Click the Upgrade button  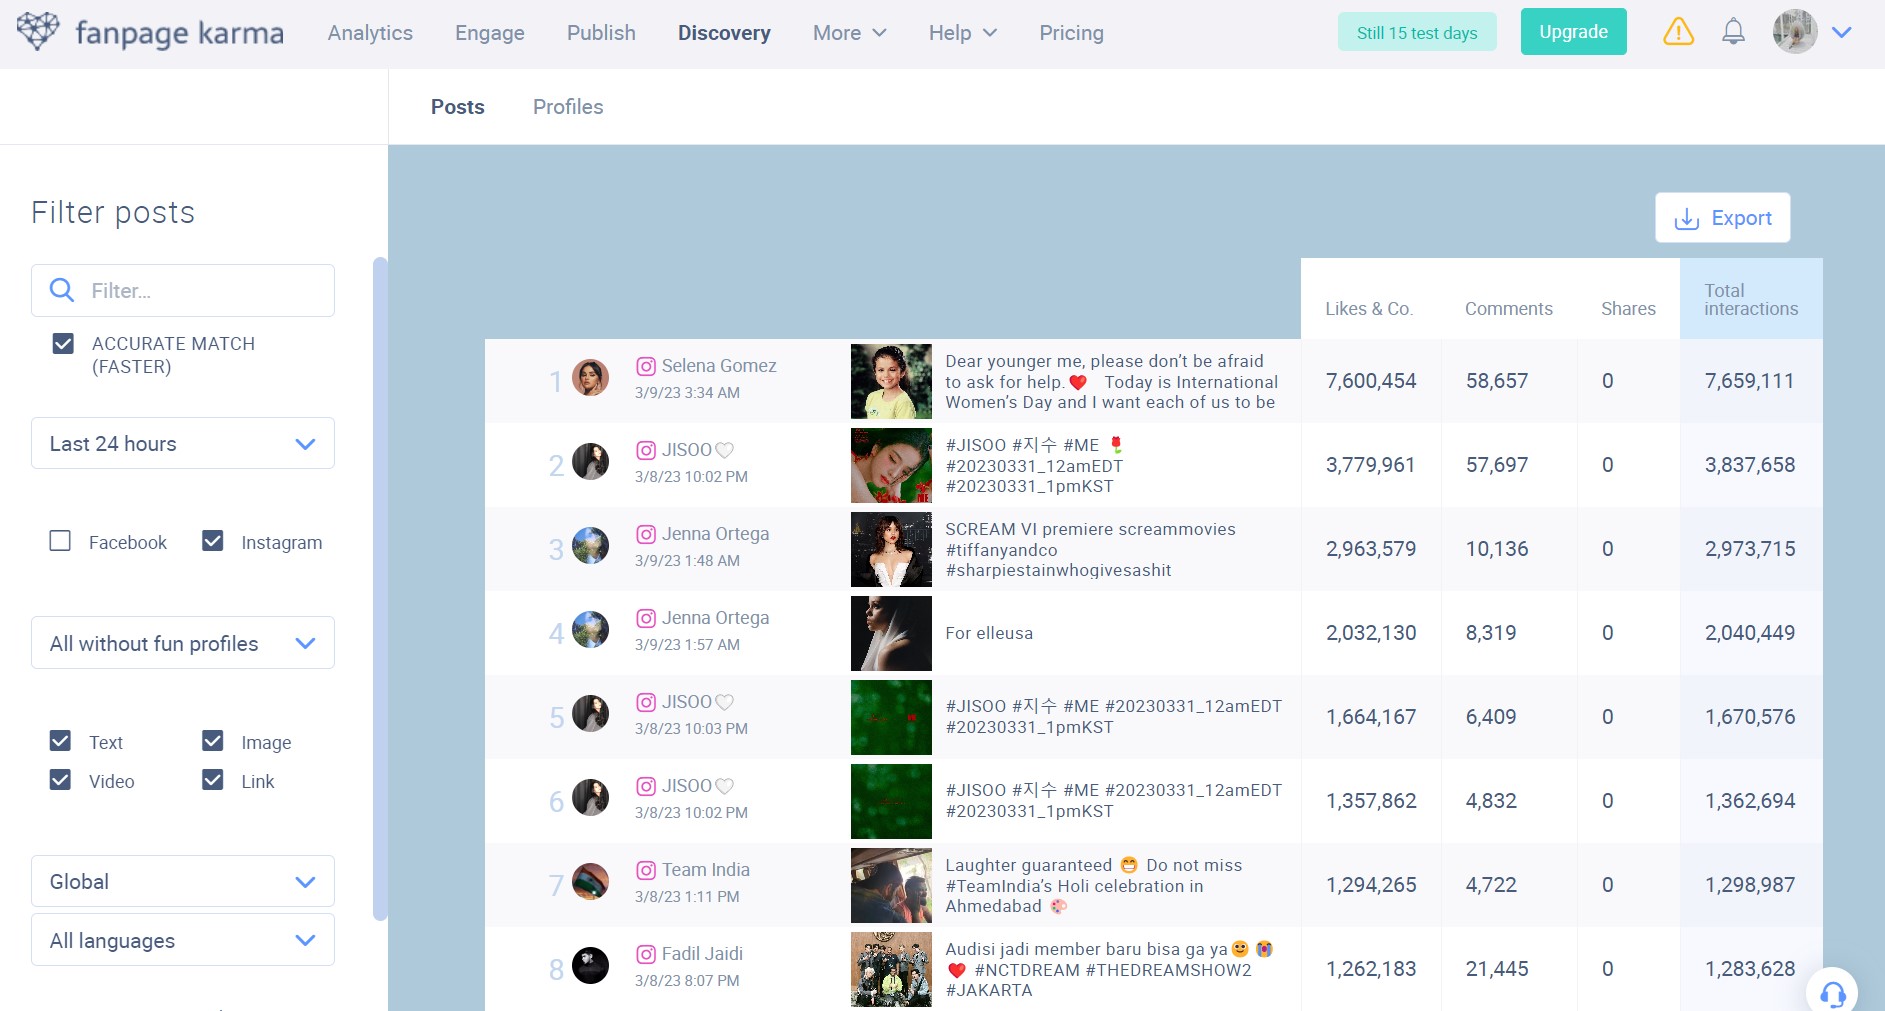(x=1574, y=32)
